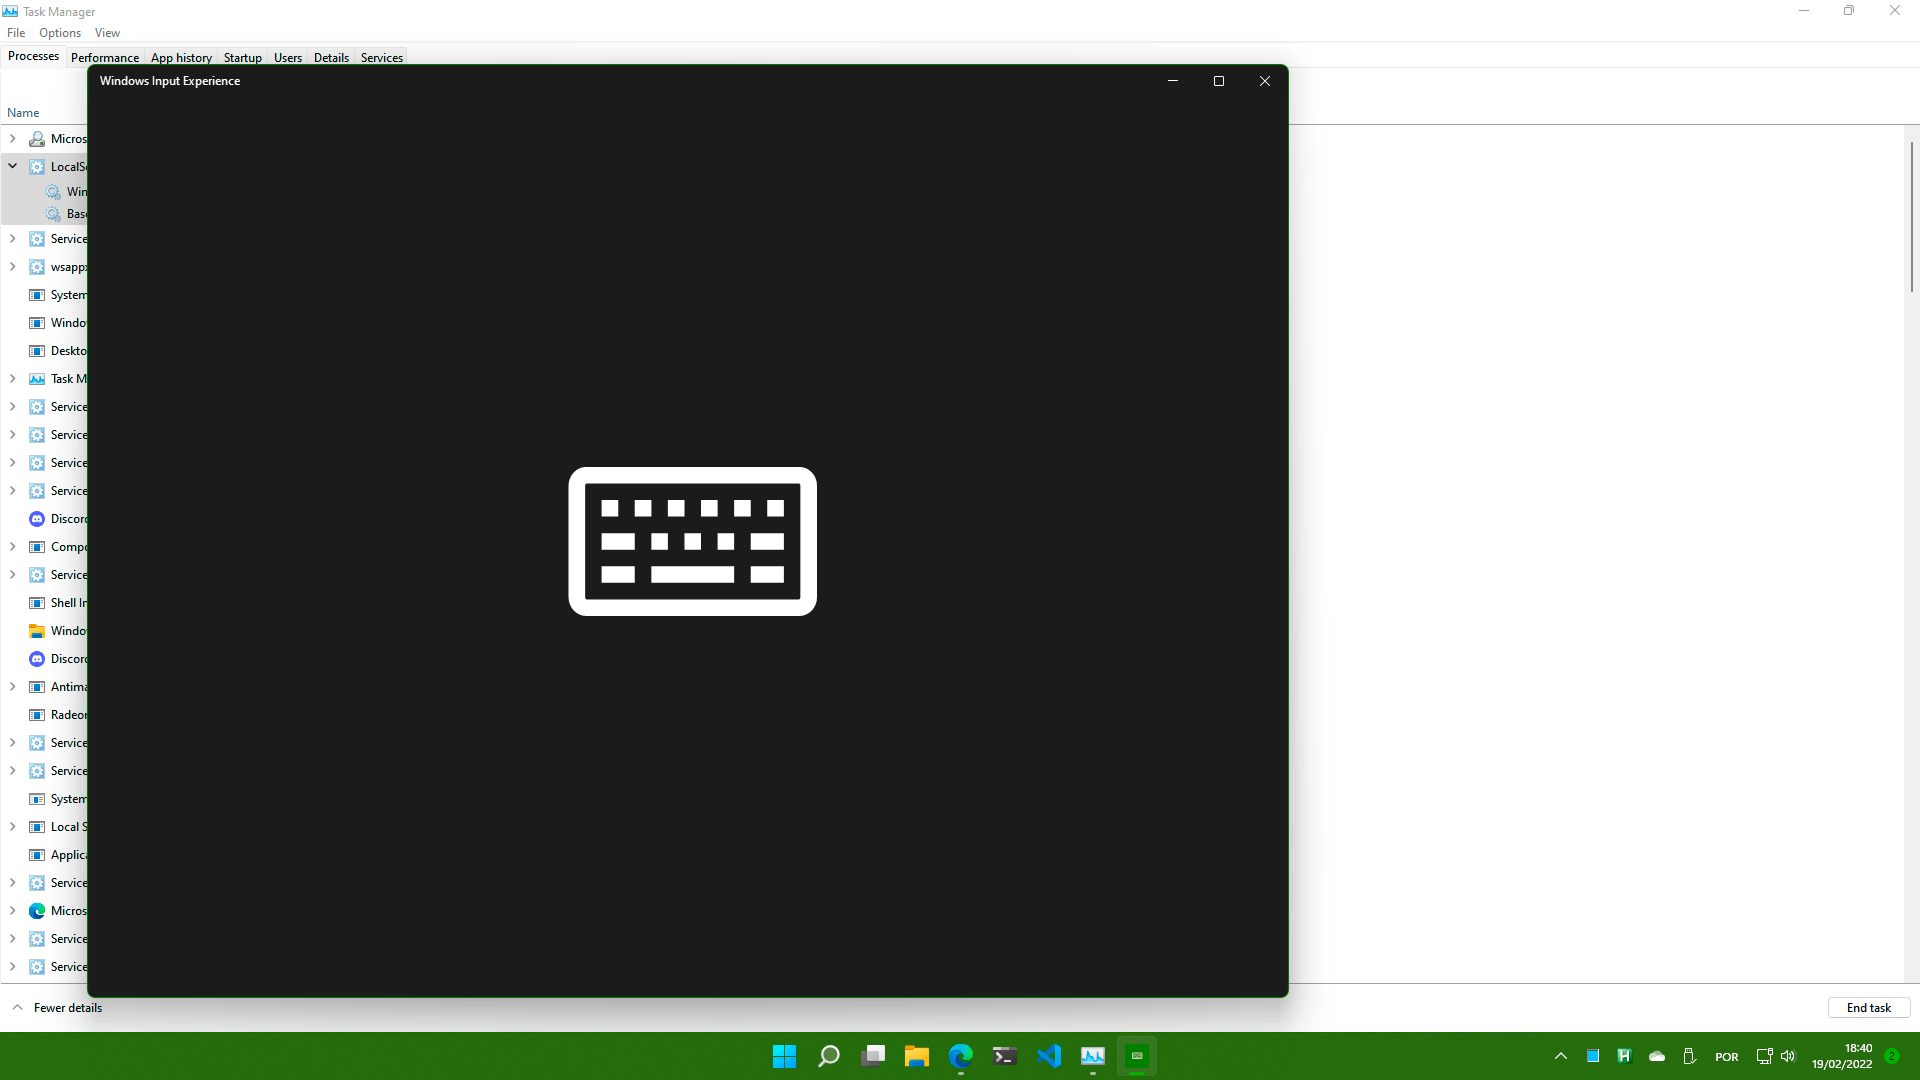Click Fewer details link
This screenshot has width=1920, height=1080.
pyautogui.click(x=68, y=1008)
